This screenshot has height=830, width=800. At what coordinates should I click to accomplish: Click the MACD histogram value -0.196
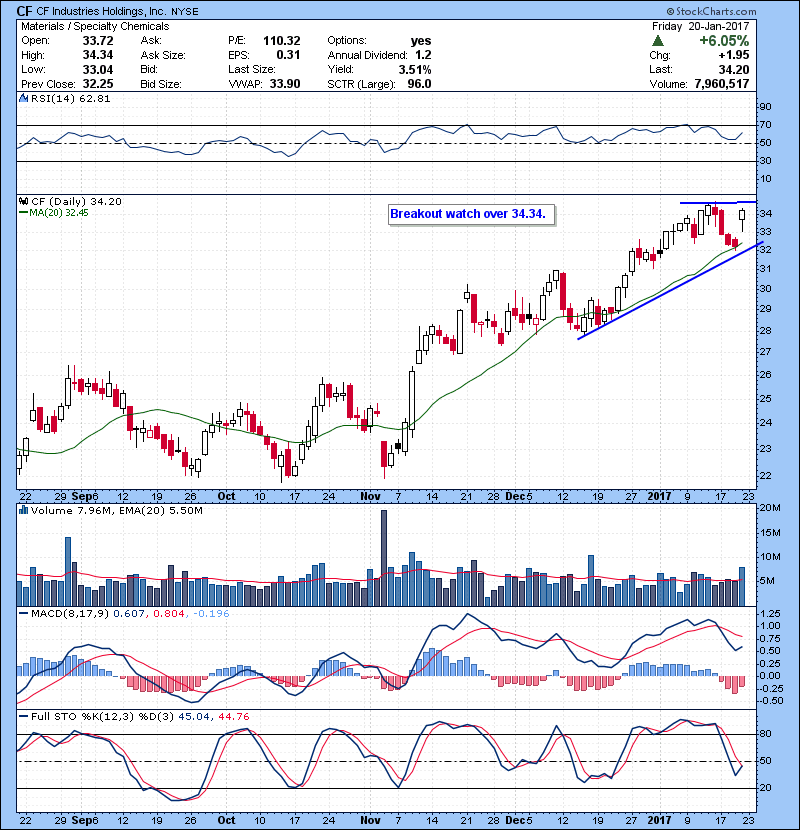(x=211, y=614)
